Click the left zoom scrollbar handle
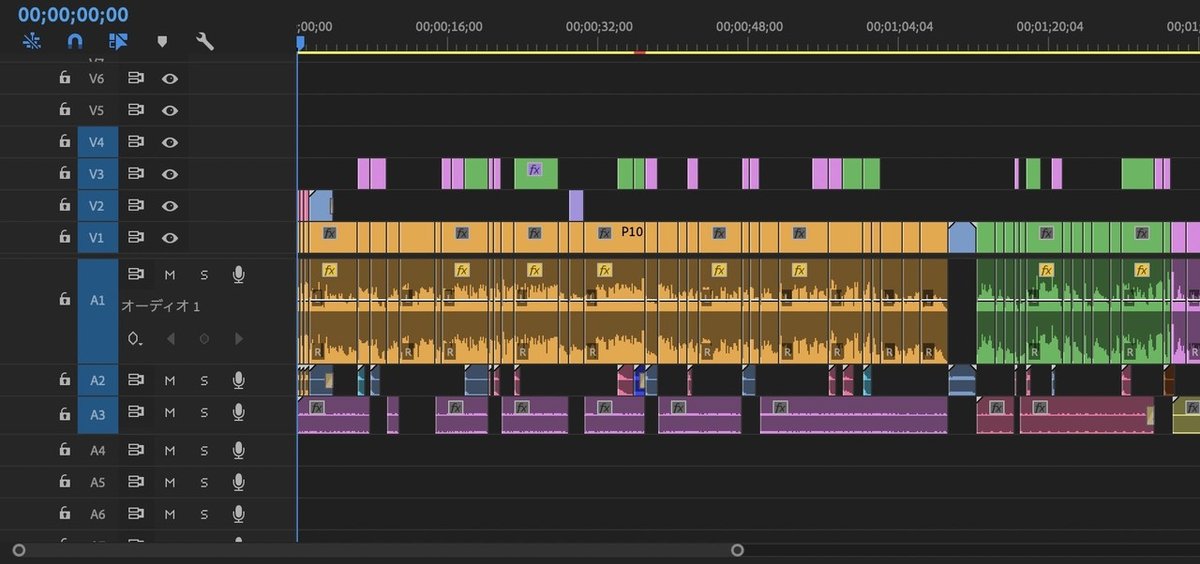Image resolution: width=1200 pixels, height=564 pixels. click(18, 550)
